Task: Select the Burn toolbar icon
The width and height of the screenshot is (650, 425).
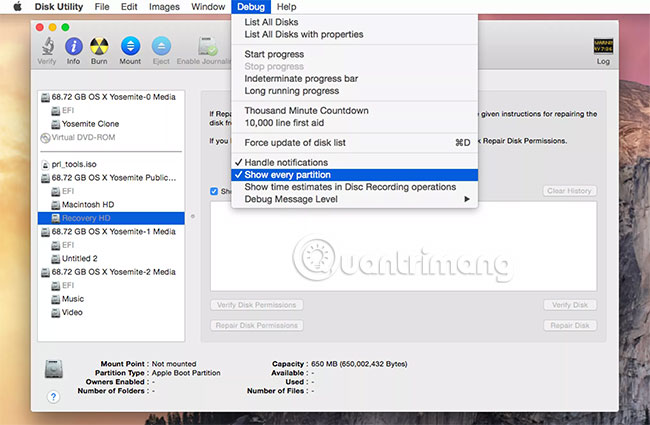Action: (x=99, y=46)
